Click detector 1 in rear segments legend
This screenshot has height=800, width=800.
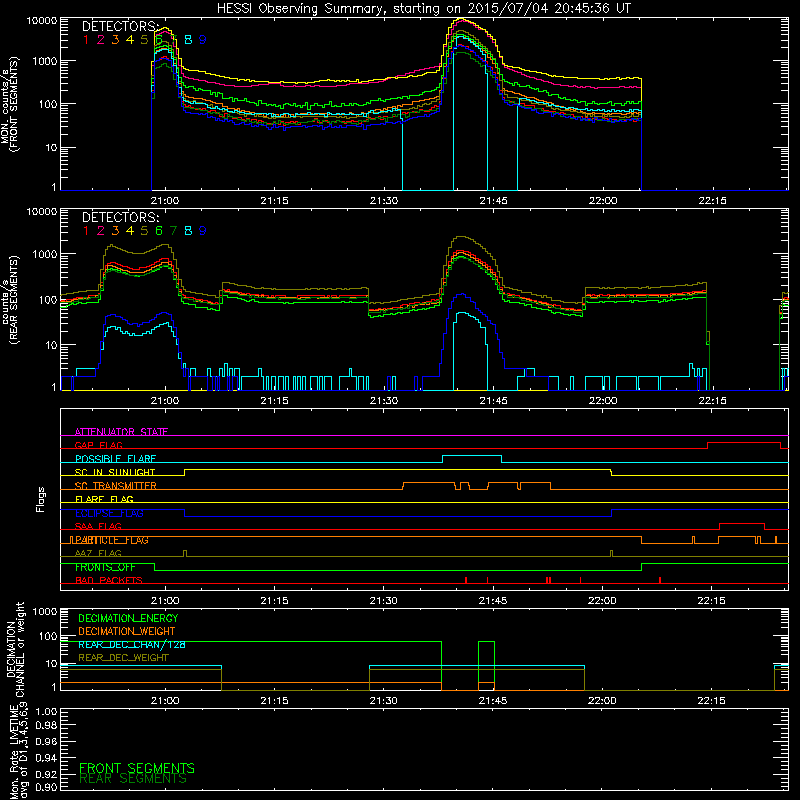point(86,231)
